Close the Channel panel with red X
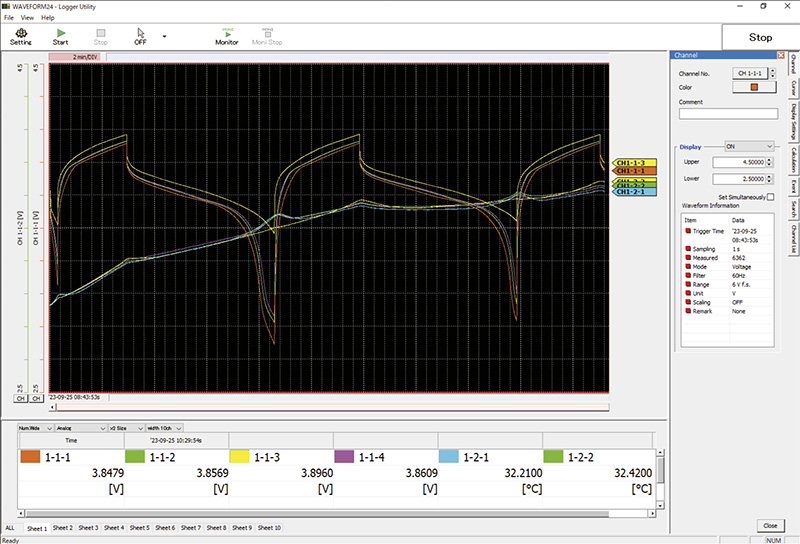The height and width of the screenshot is (544, 800). pos(781,55)
